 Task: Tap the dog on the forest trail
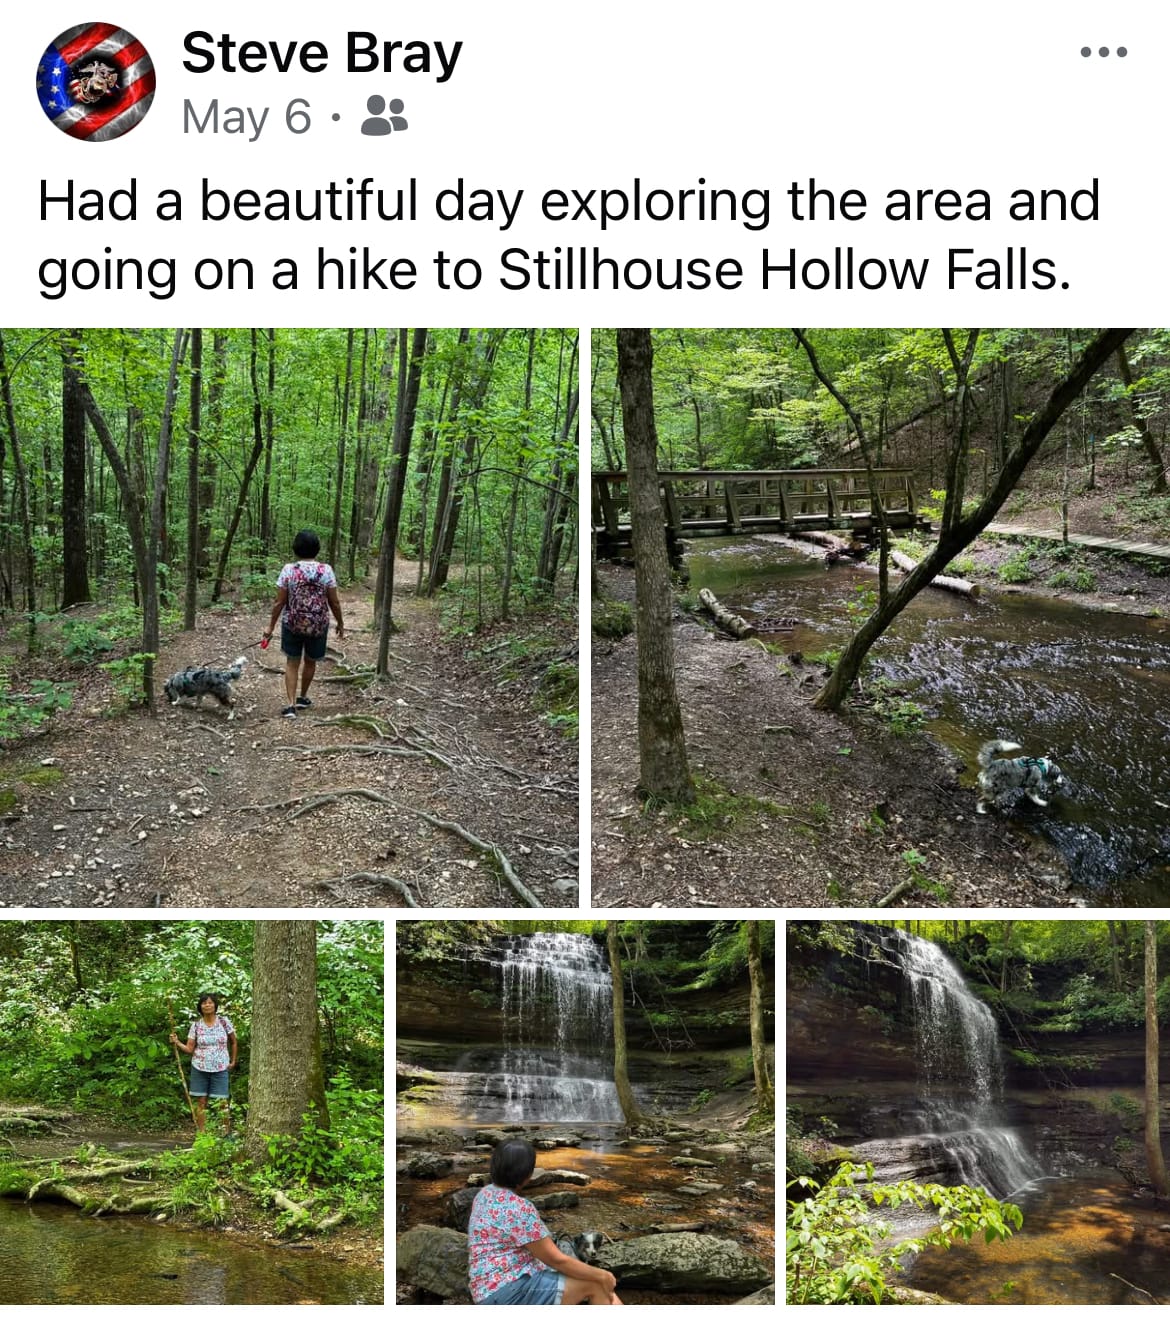tap(205, 685)
